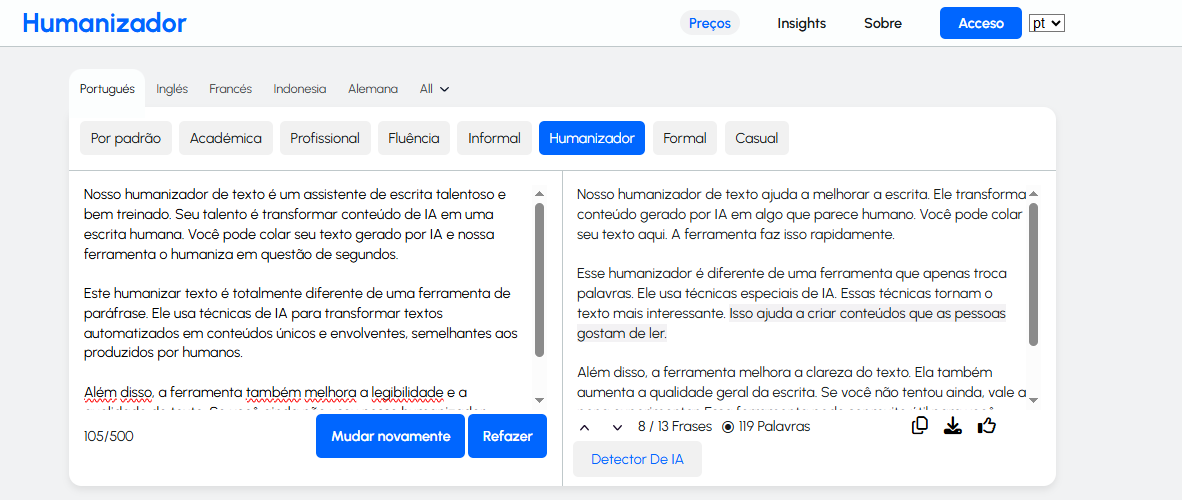Screen dimensions: 1182x500
Task: Go to previous sentence with up chevron
Action: [586, 427]
